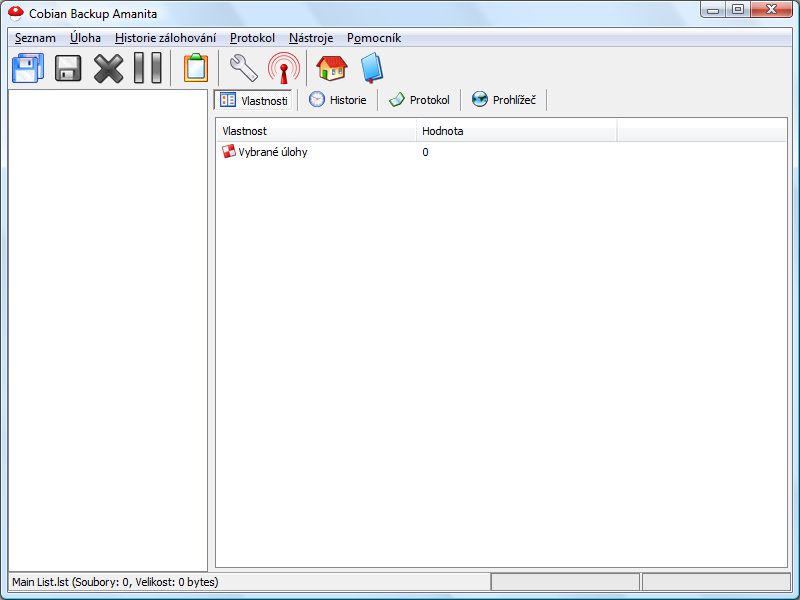The width and height of the screenshot is (800, 600).
Task: Open the Protokol menu in menu bar
Action: click(x=252, y=38)
